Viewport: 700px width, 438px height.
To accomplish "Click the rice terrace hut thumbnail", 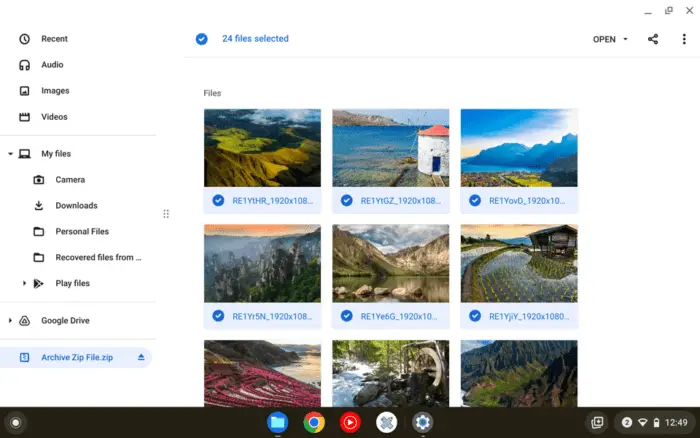I will pos(519,263).
